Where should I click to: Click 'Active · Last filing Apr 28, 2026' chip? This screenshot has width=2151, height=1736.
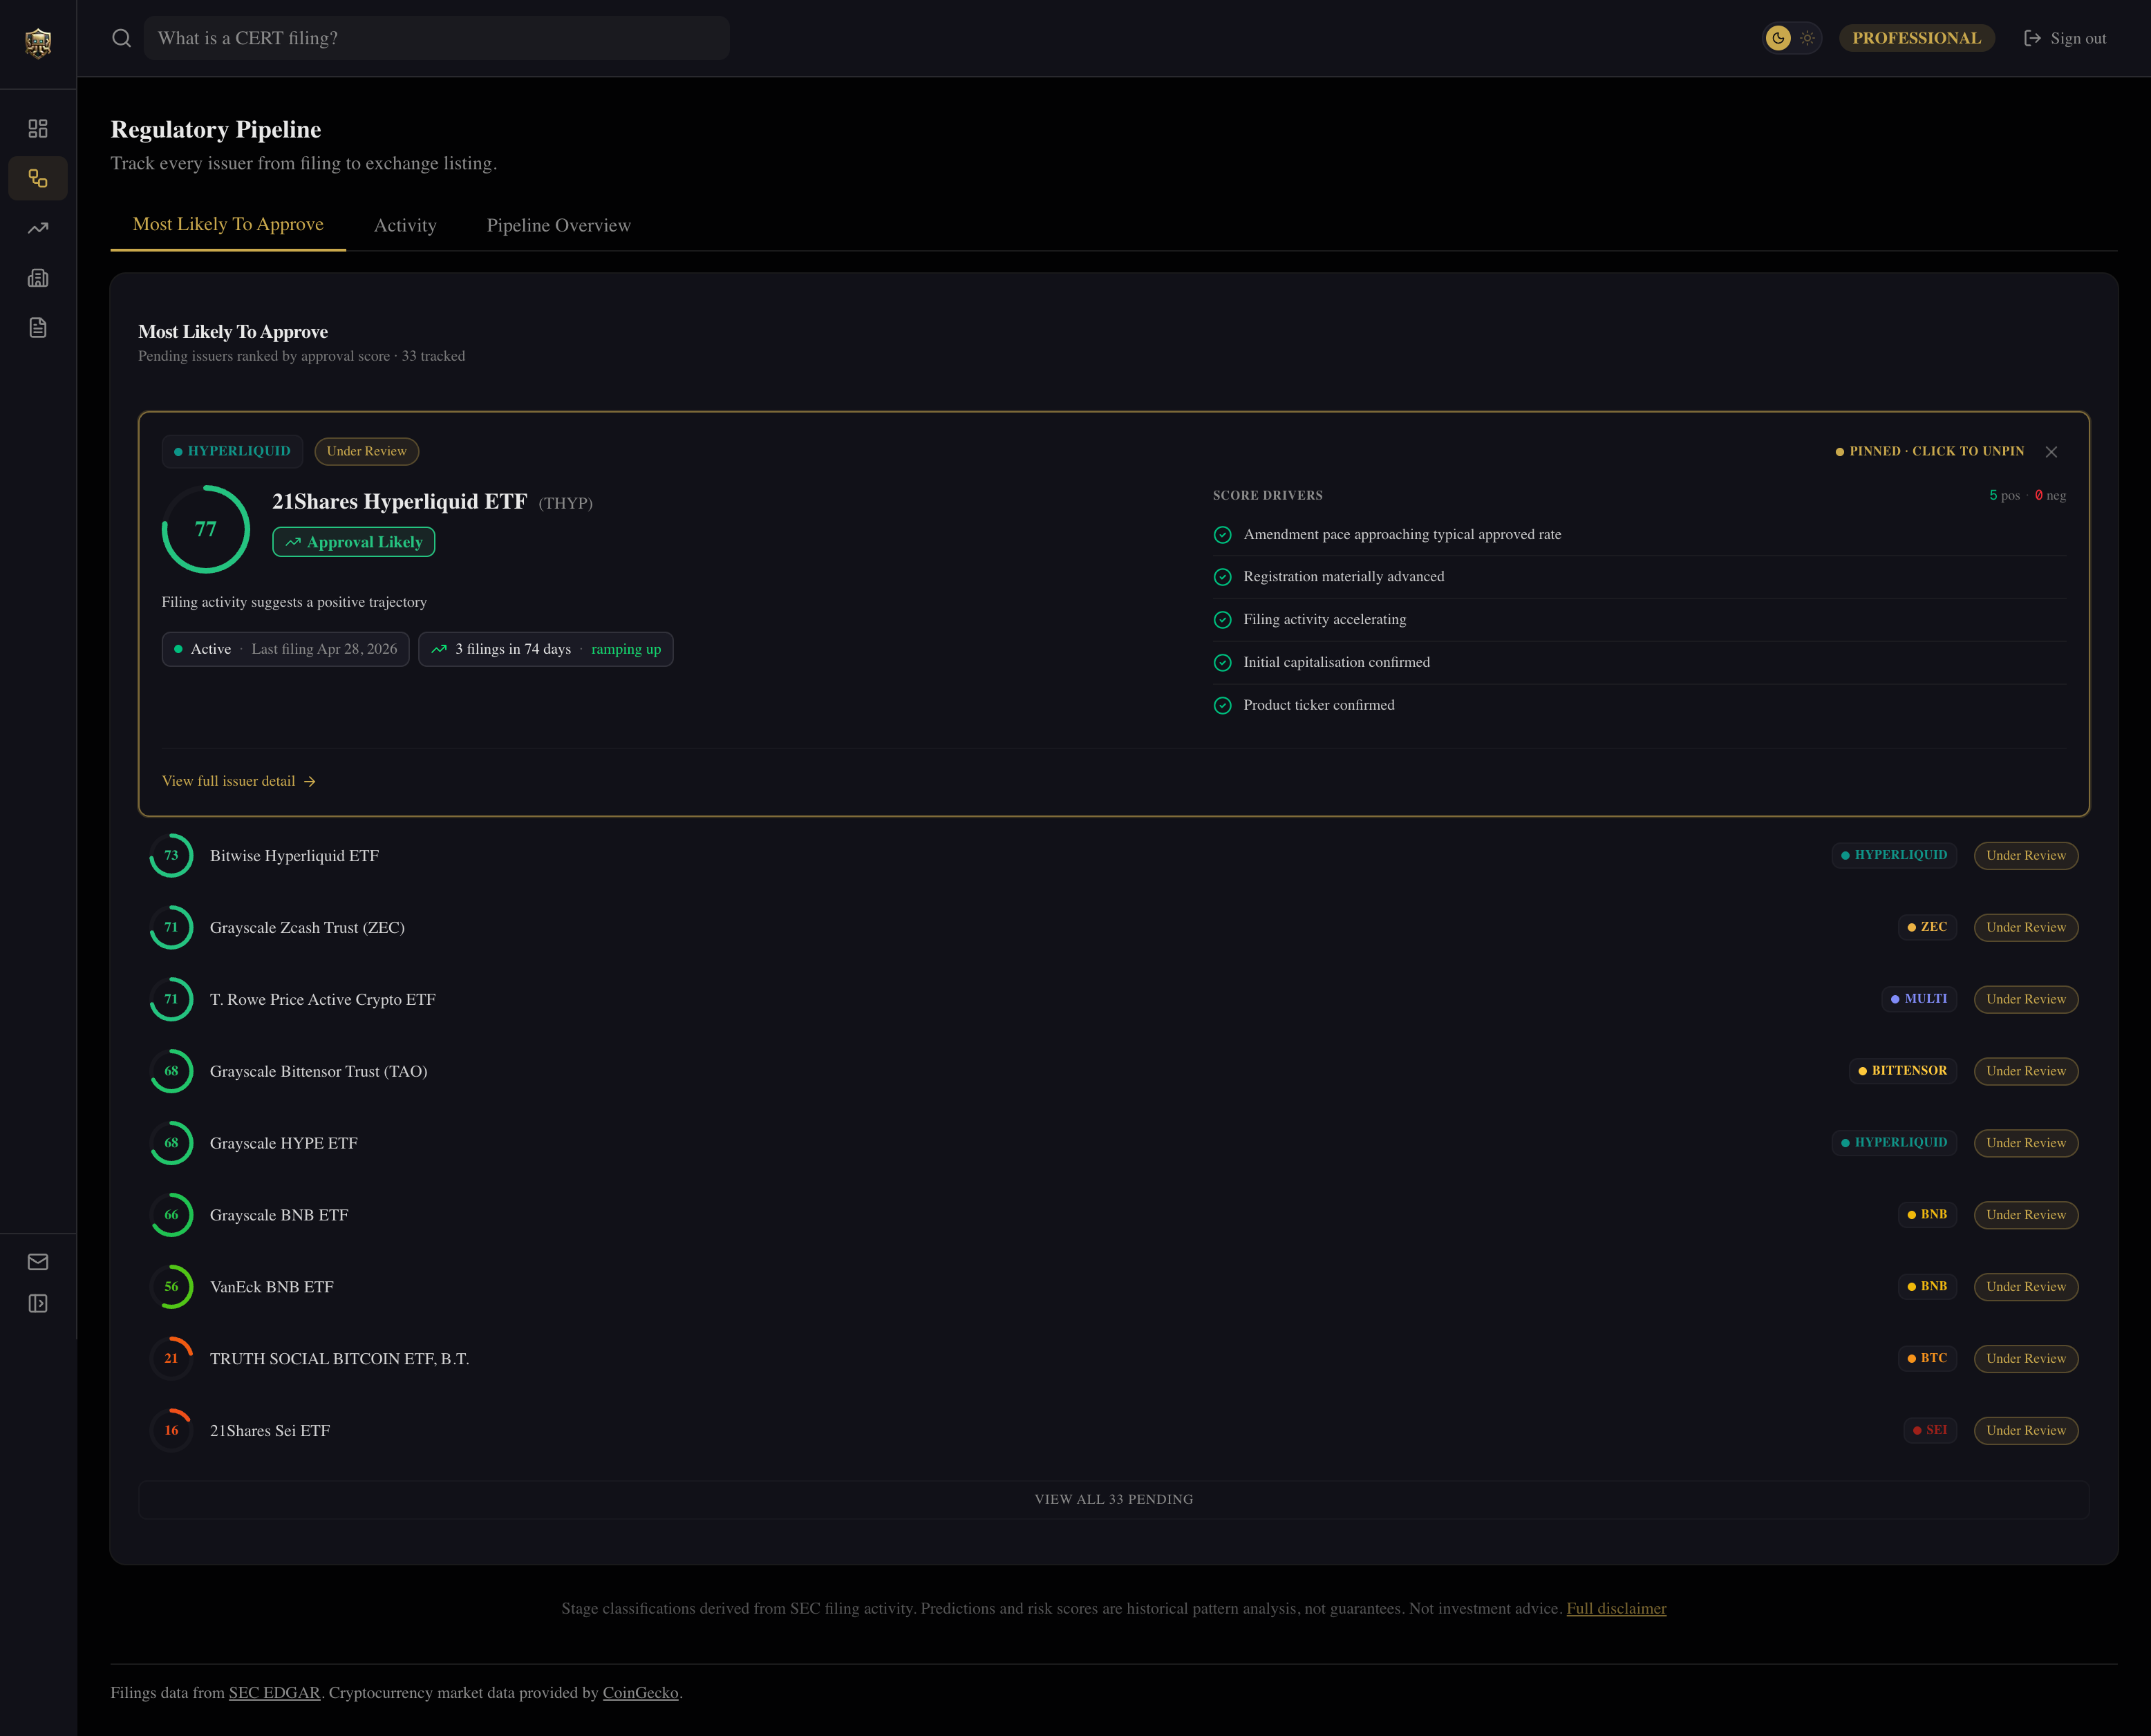[x=285, y=649]
